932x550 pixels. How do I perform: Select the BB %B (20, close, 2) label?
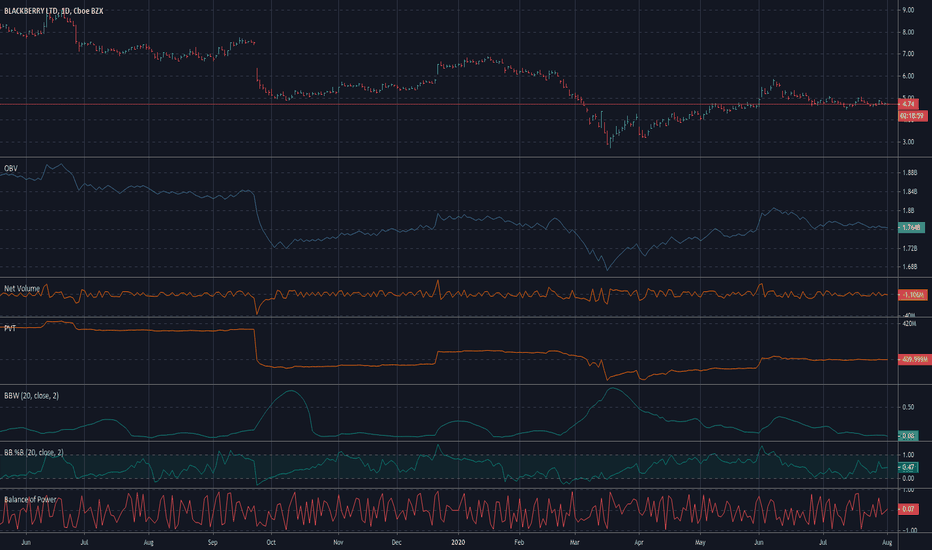[x=34, y=452]
